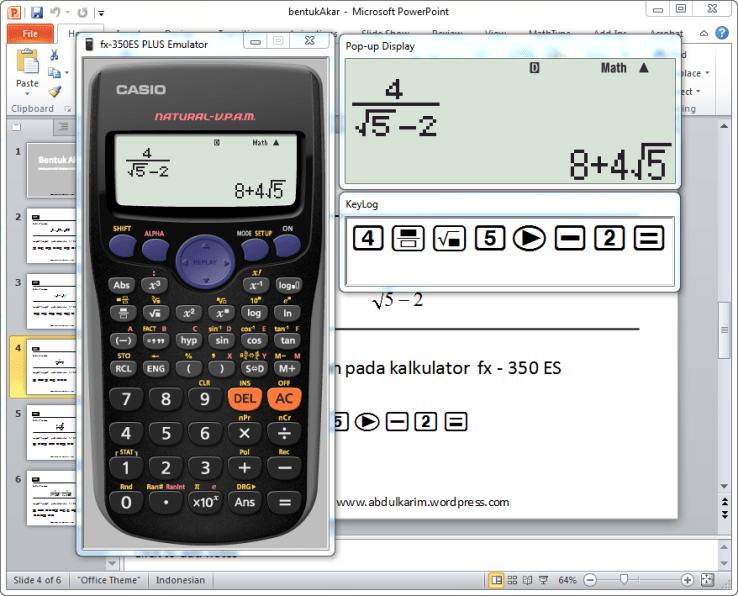Viewport: 738px width, 596px height.
Task: Switch to Slide Sorter view
Action: click(x=512, y=580)
